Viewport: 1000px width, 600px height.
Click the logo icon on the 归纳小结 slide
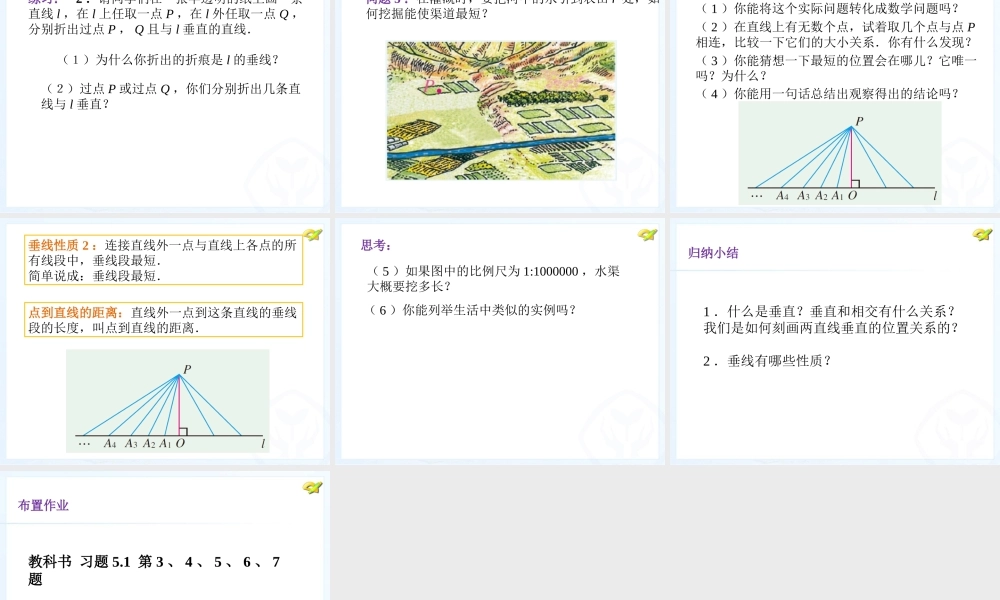(982, 235)
